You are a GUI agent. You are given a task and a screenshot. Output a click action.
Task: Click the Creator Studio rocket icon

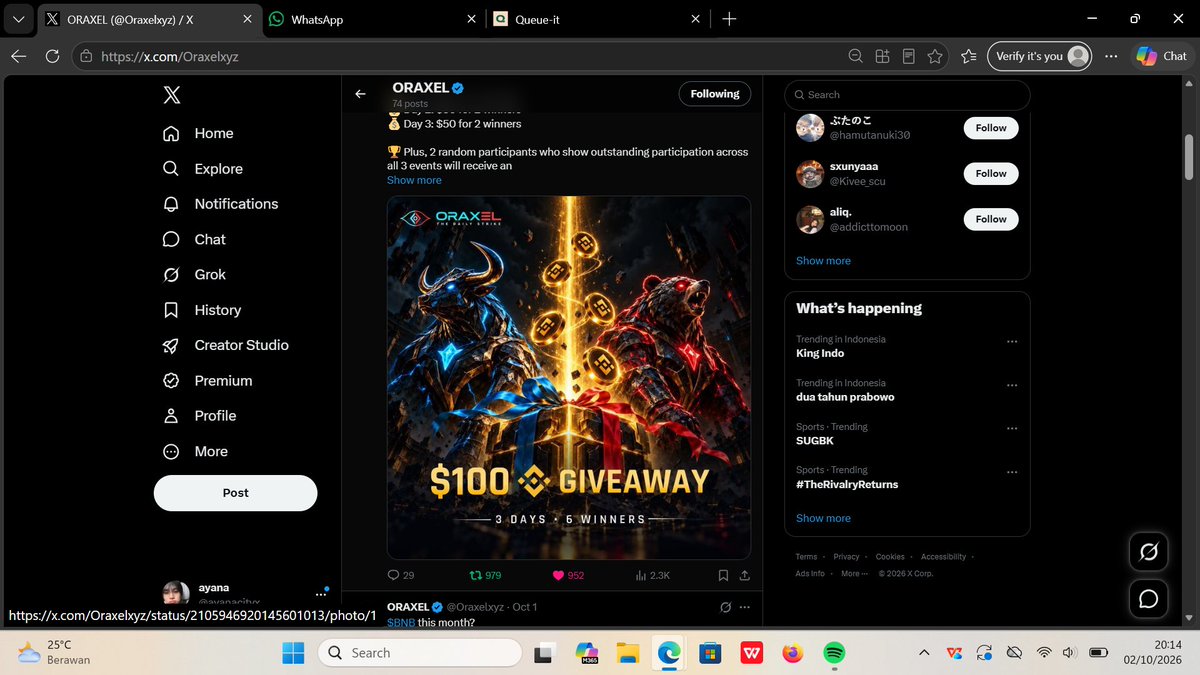171,345
